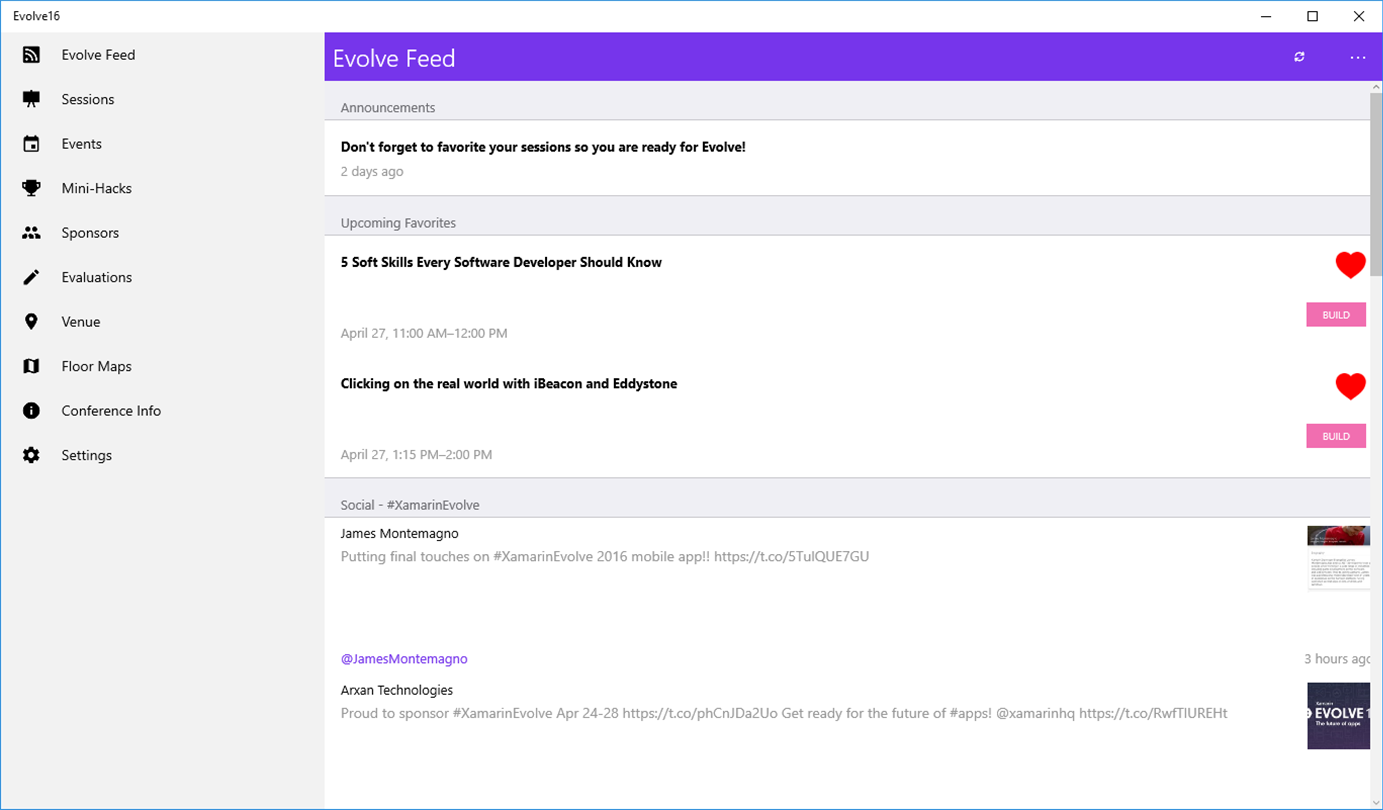Open Evaluations using the pencil icon

31,277
